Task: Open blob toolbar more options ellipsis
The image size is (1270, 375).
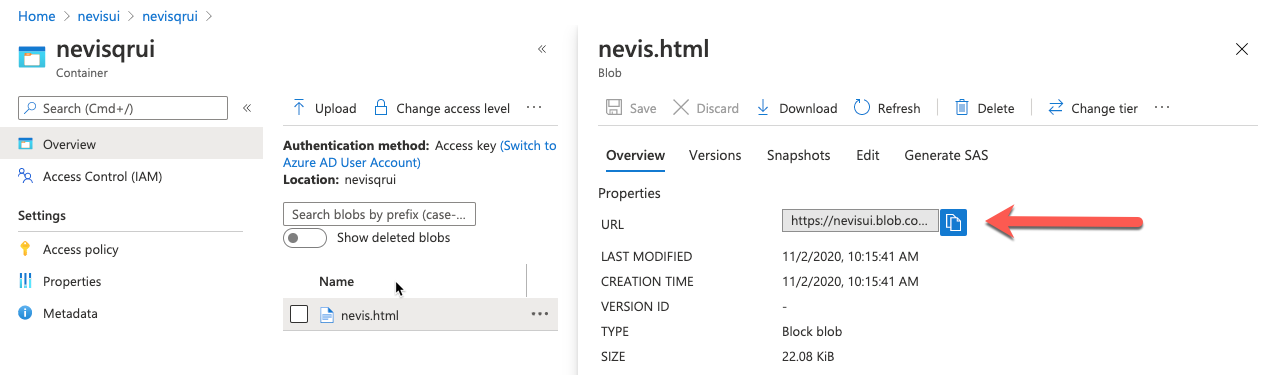Action: (x=1161, y=107)
